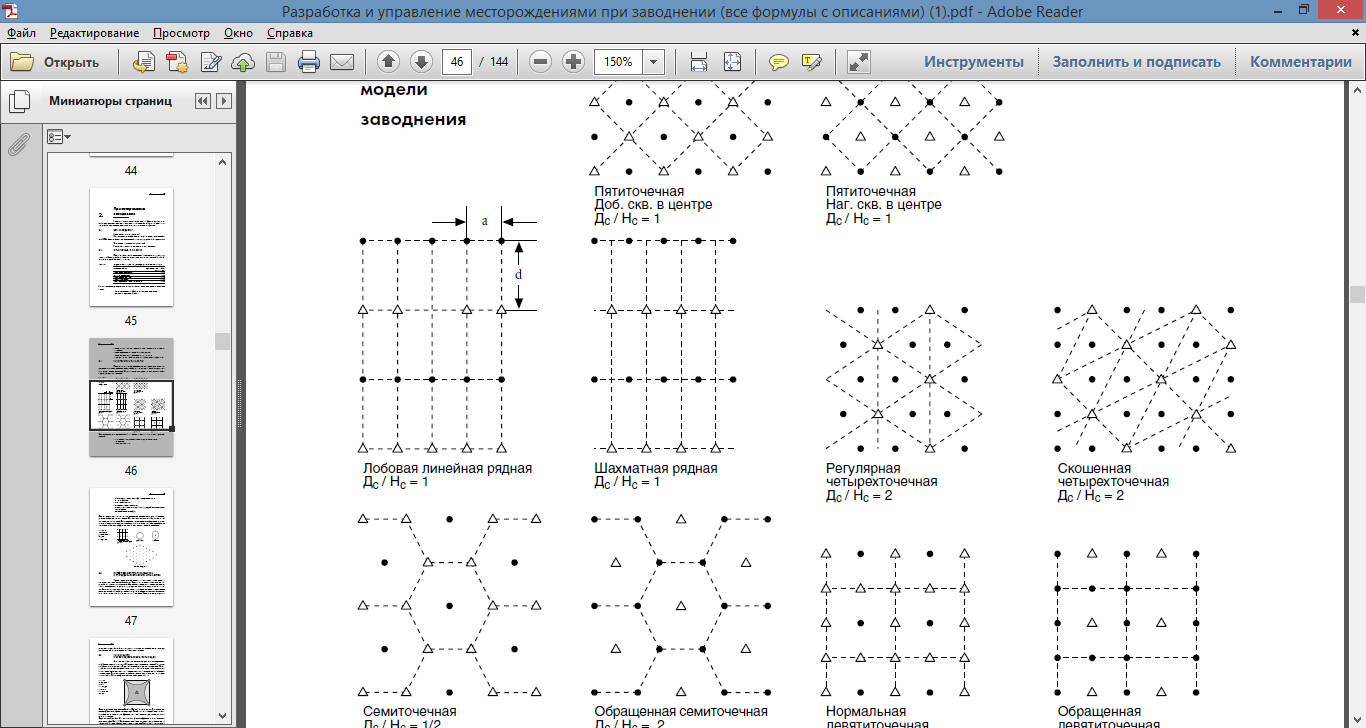
Task: Open the Комментарии pane
Action: (1301, 62)
